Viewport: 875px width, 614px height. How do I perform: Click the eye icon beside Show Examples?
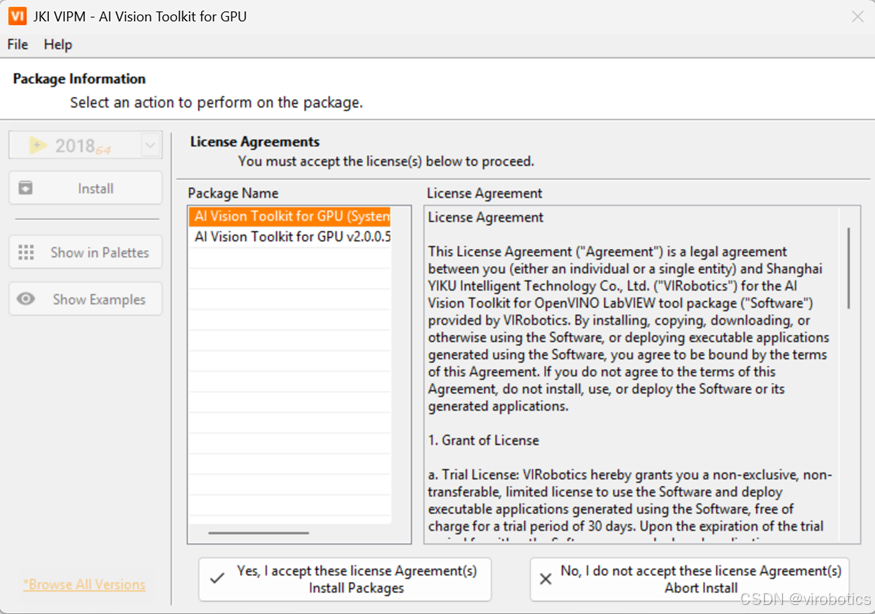[26, 299]
